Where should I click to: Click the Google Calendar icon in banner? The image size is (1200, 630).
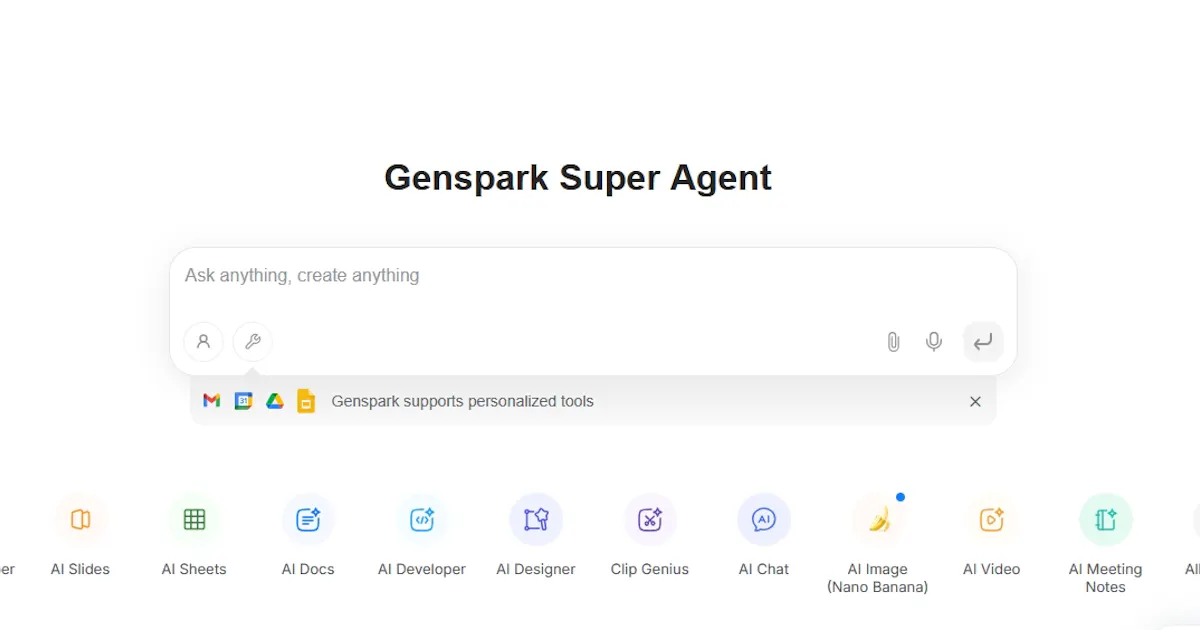243,401
